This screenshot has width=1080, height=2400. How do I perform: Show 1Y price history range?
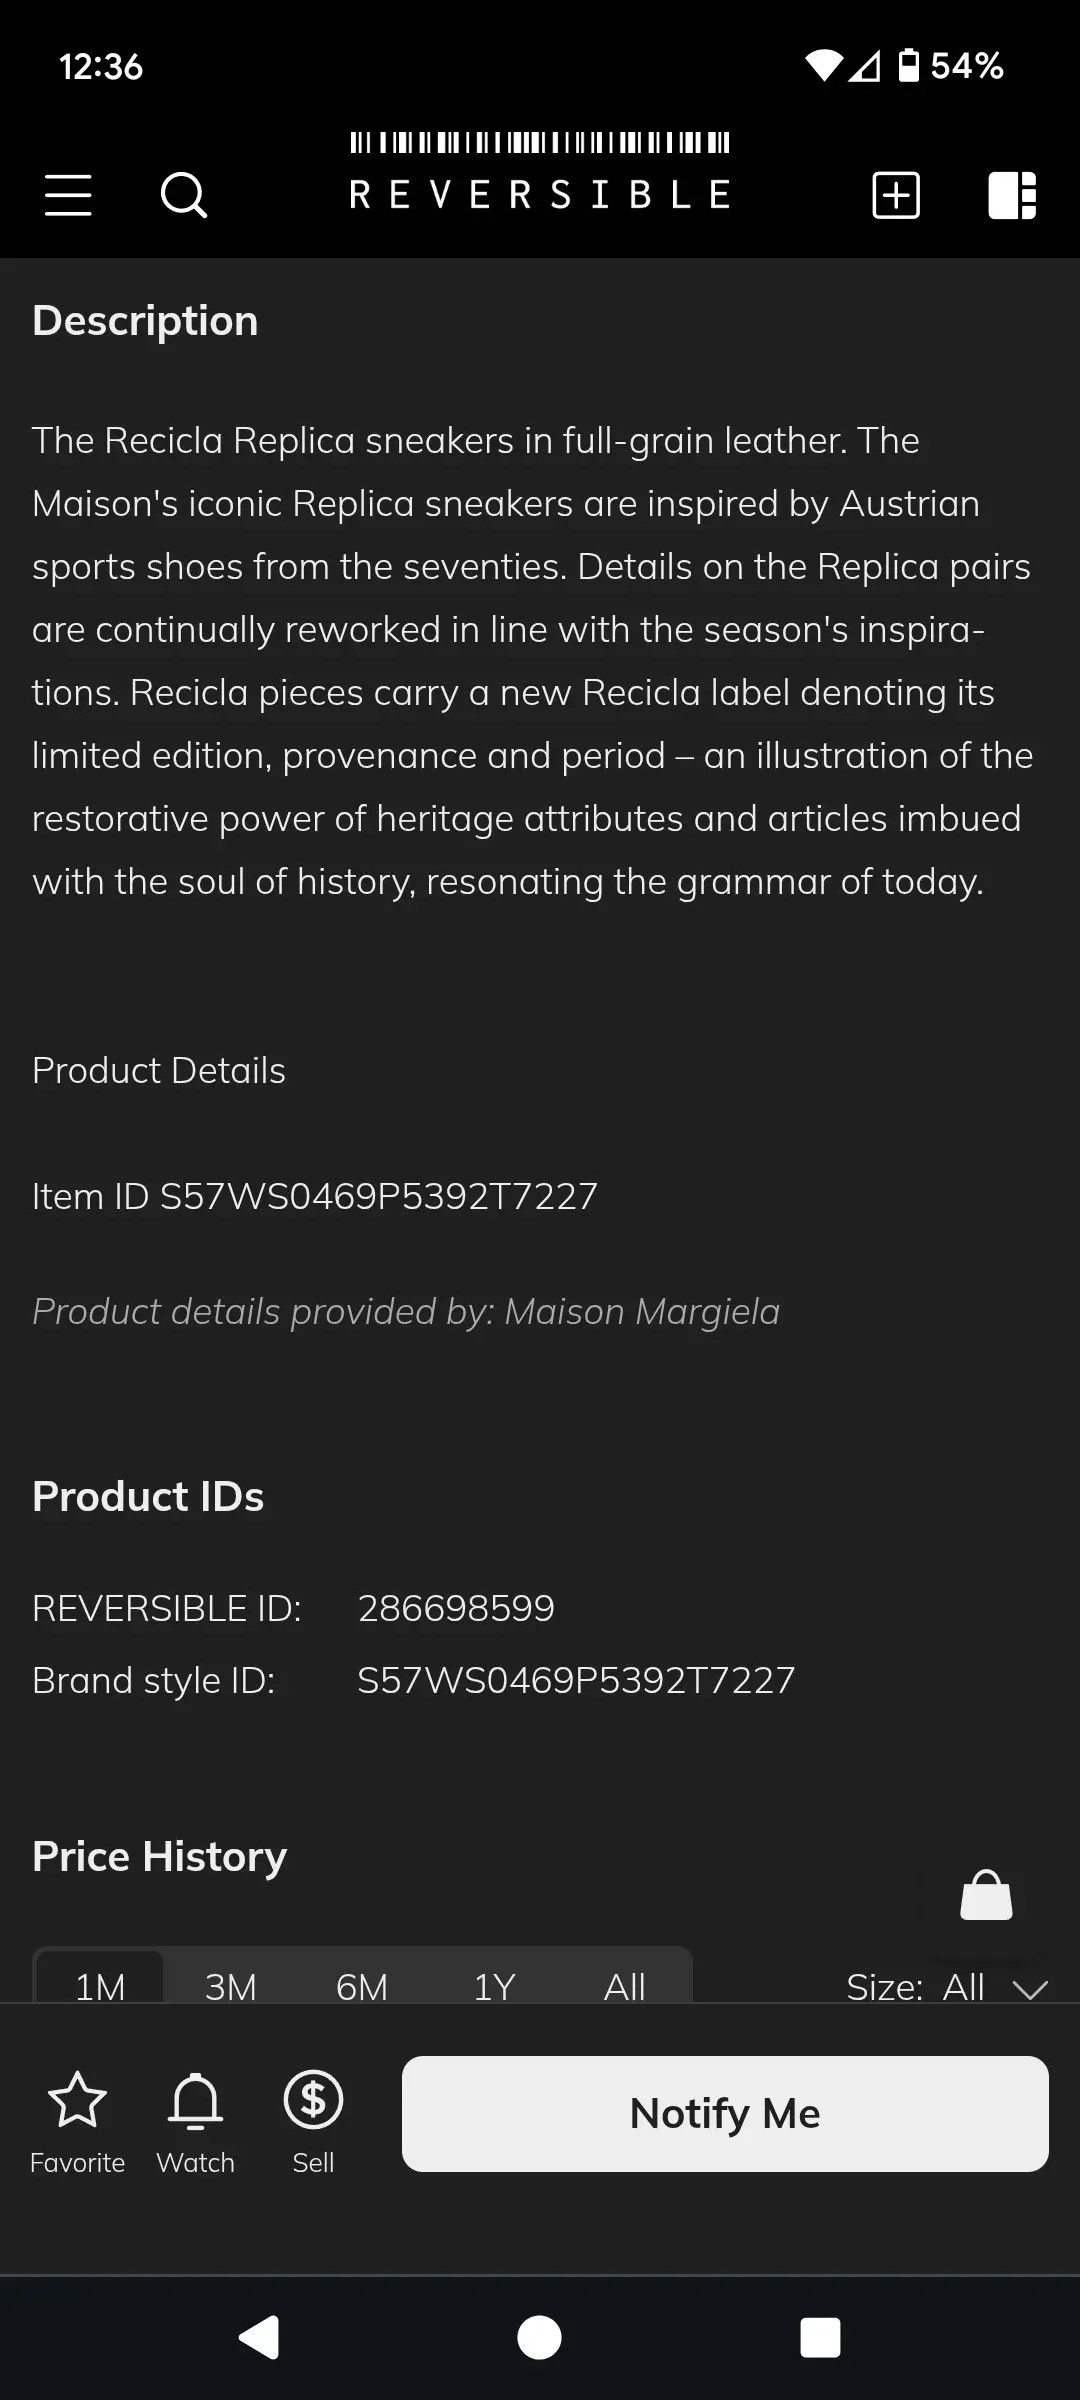pyautogui.click(x=493, y=1983)
